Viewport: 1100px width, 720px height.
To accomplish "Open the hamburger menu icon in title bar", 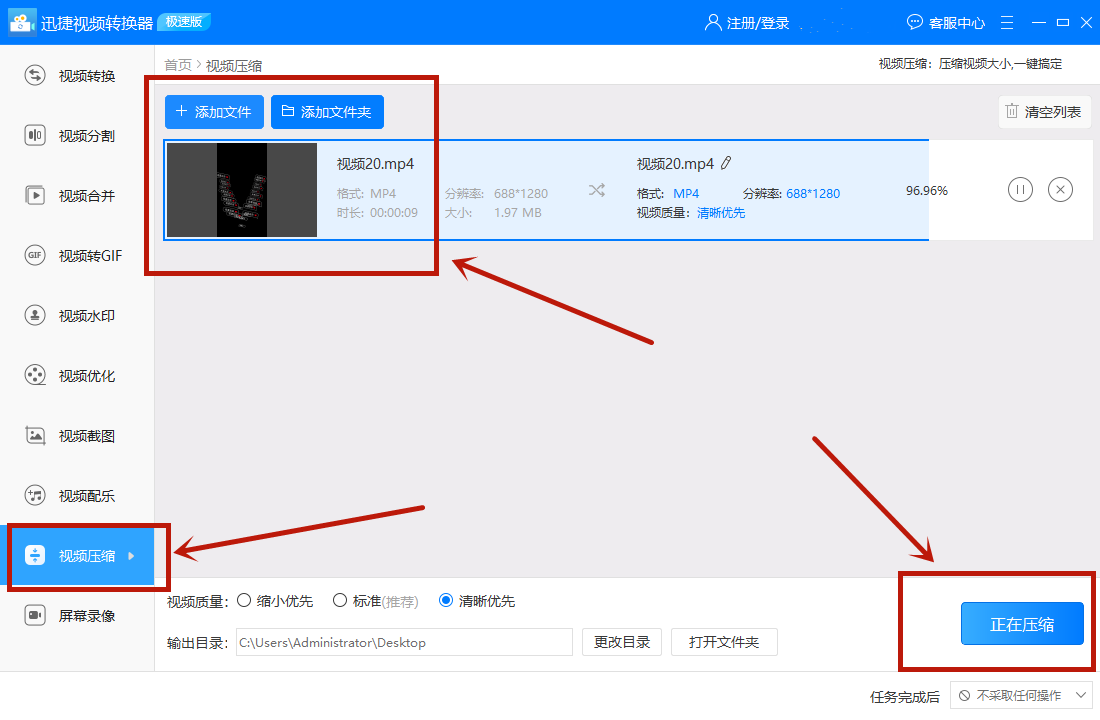I will [x=1007, y=22].
